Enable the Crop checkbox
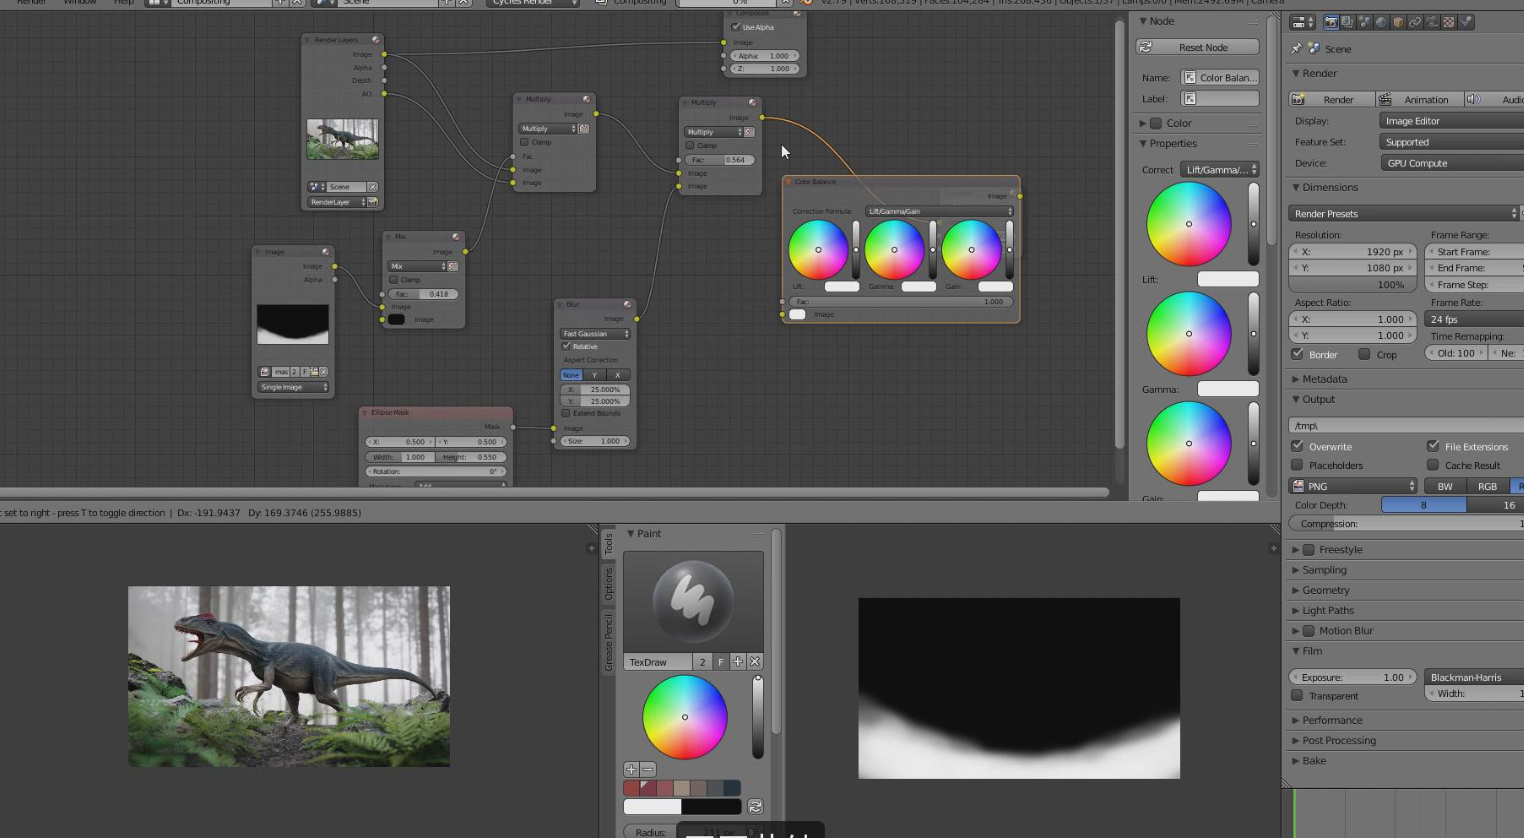Image resolution: width=1524 pixels, height=838 pixels. (1364, 354)
